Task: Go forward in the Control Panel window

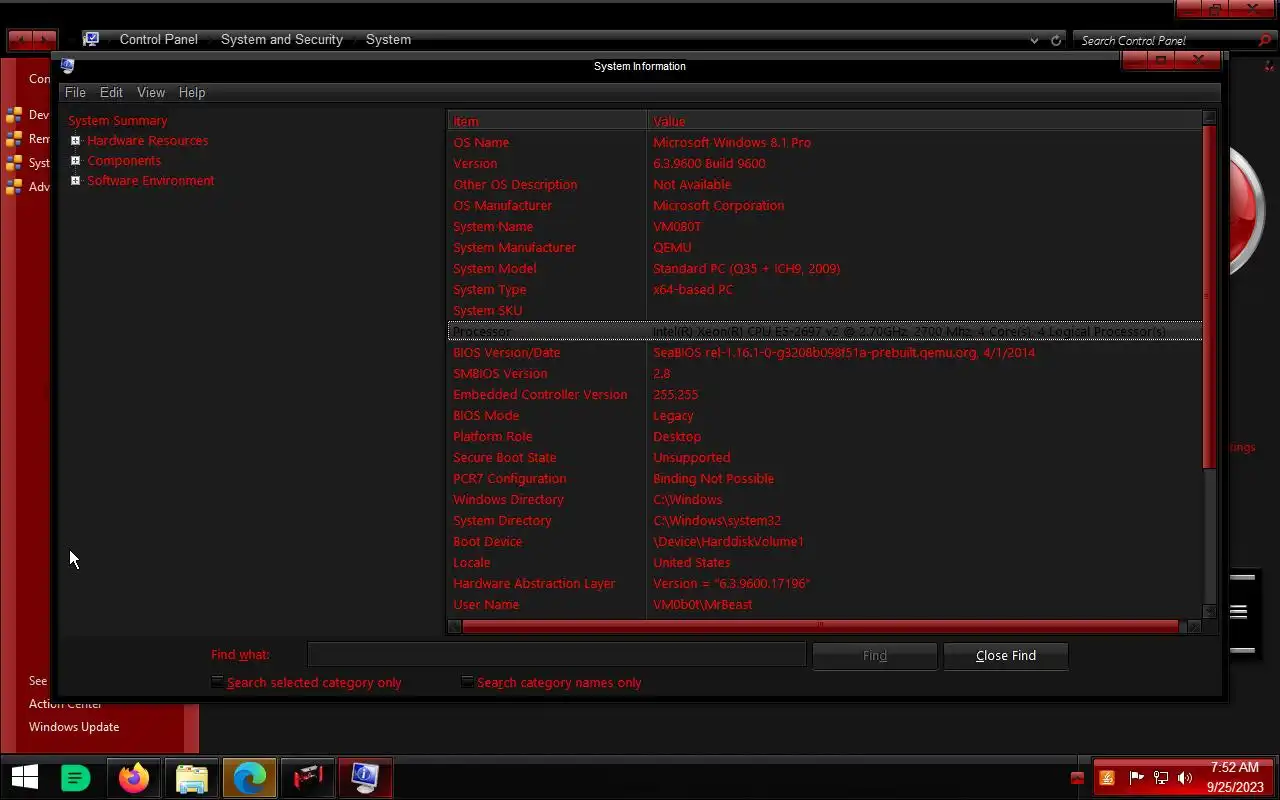Action: [44, 40]
